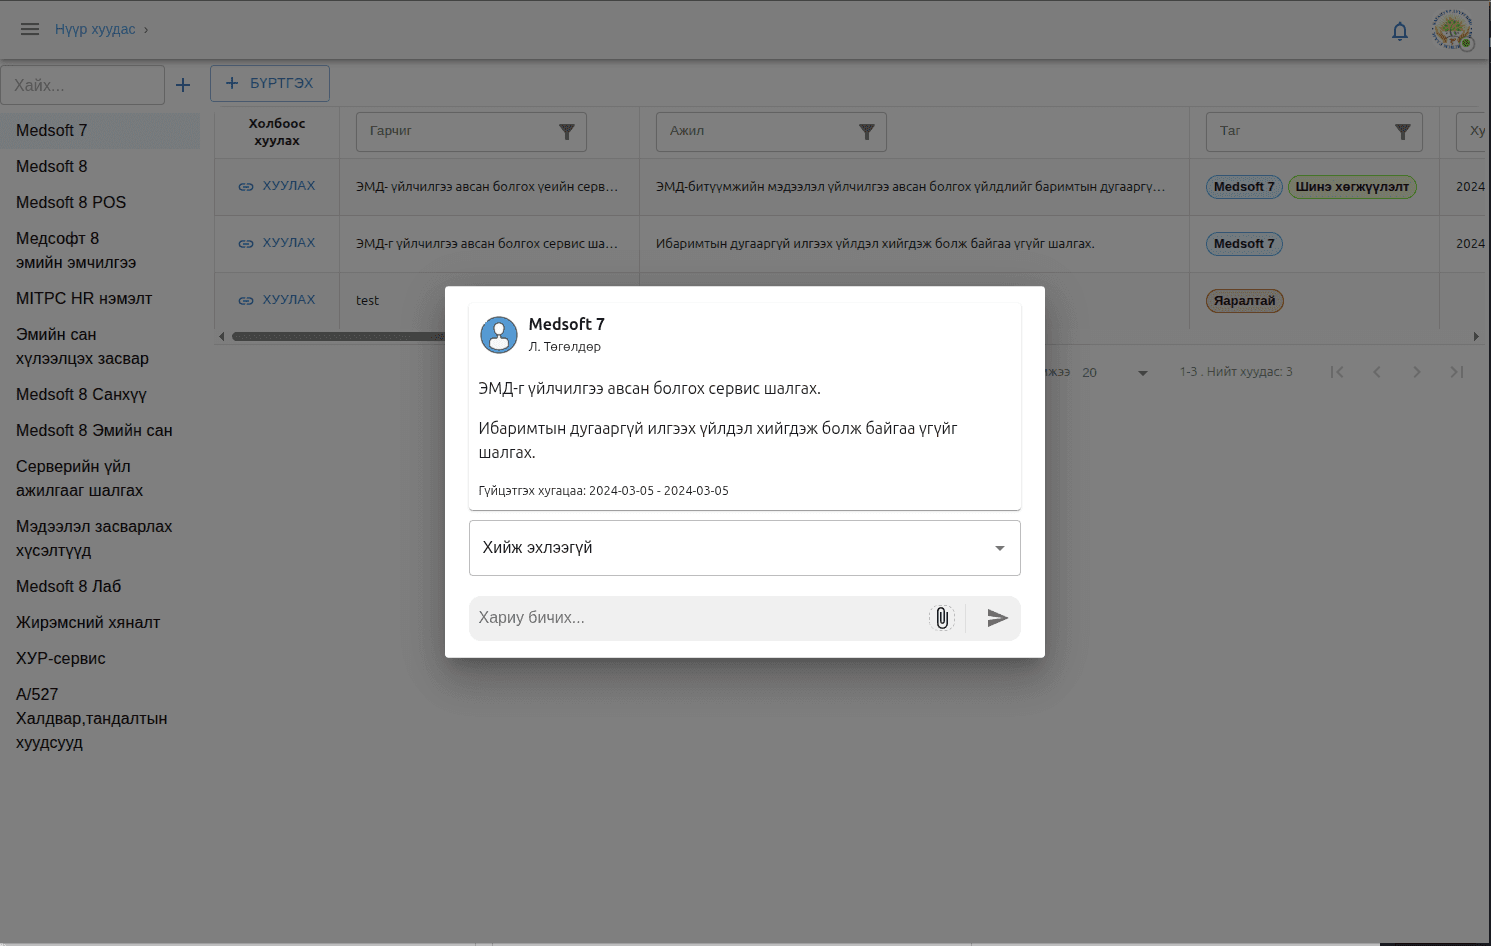1491x946 pixels.
Task: Go to the next page arrow
Action: [1416, 372]
